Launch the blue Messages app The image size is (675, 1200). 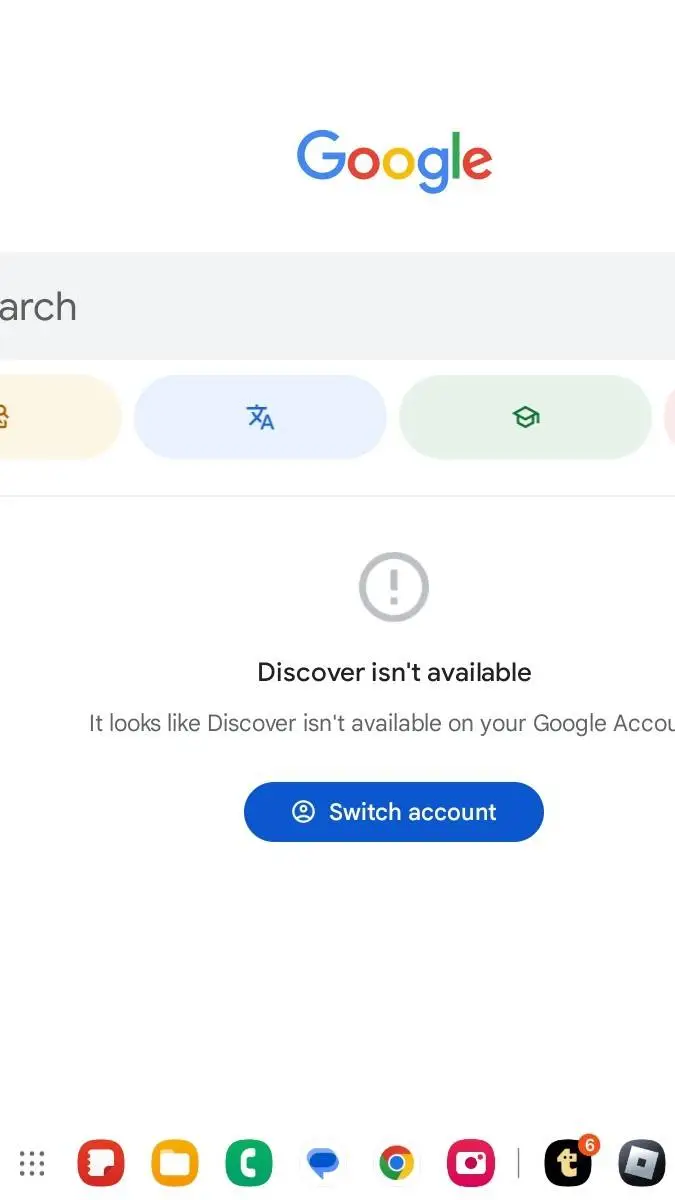click(323, 1163)
